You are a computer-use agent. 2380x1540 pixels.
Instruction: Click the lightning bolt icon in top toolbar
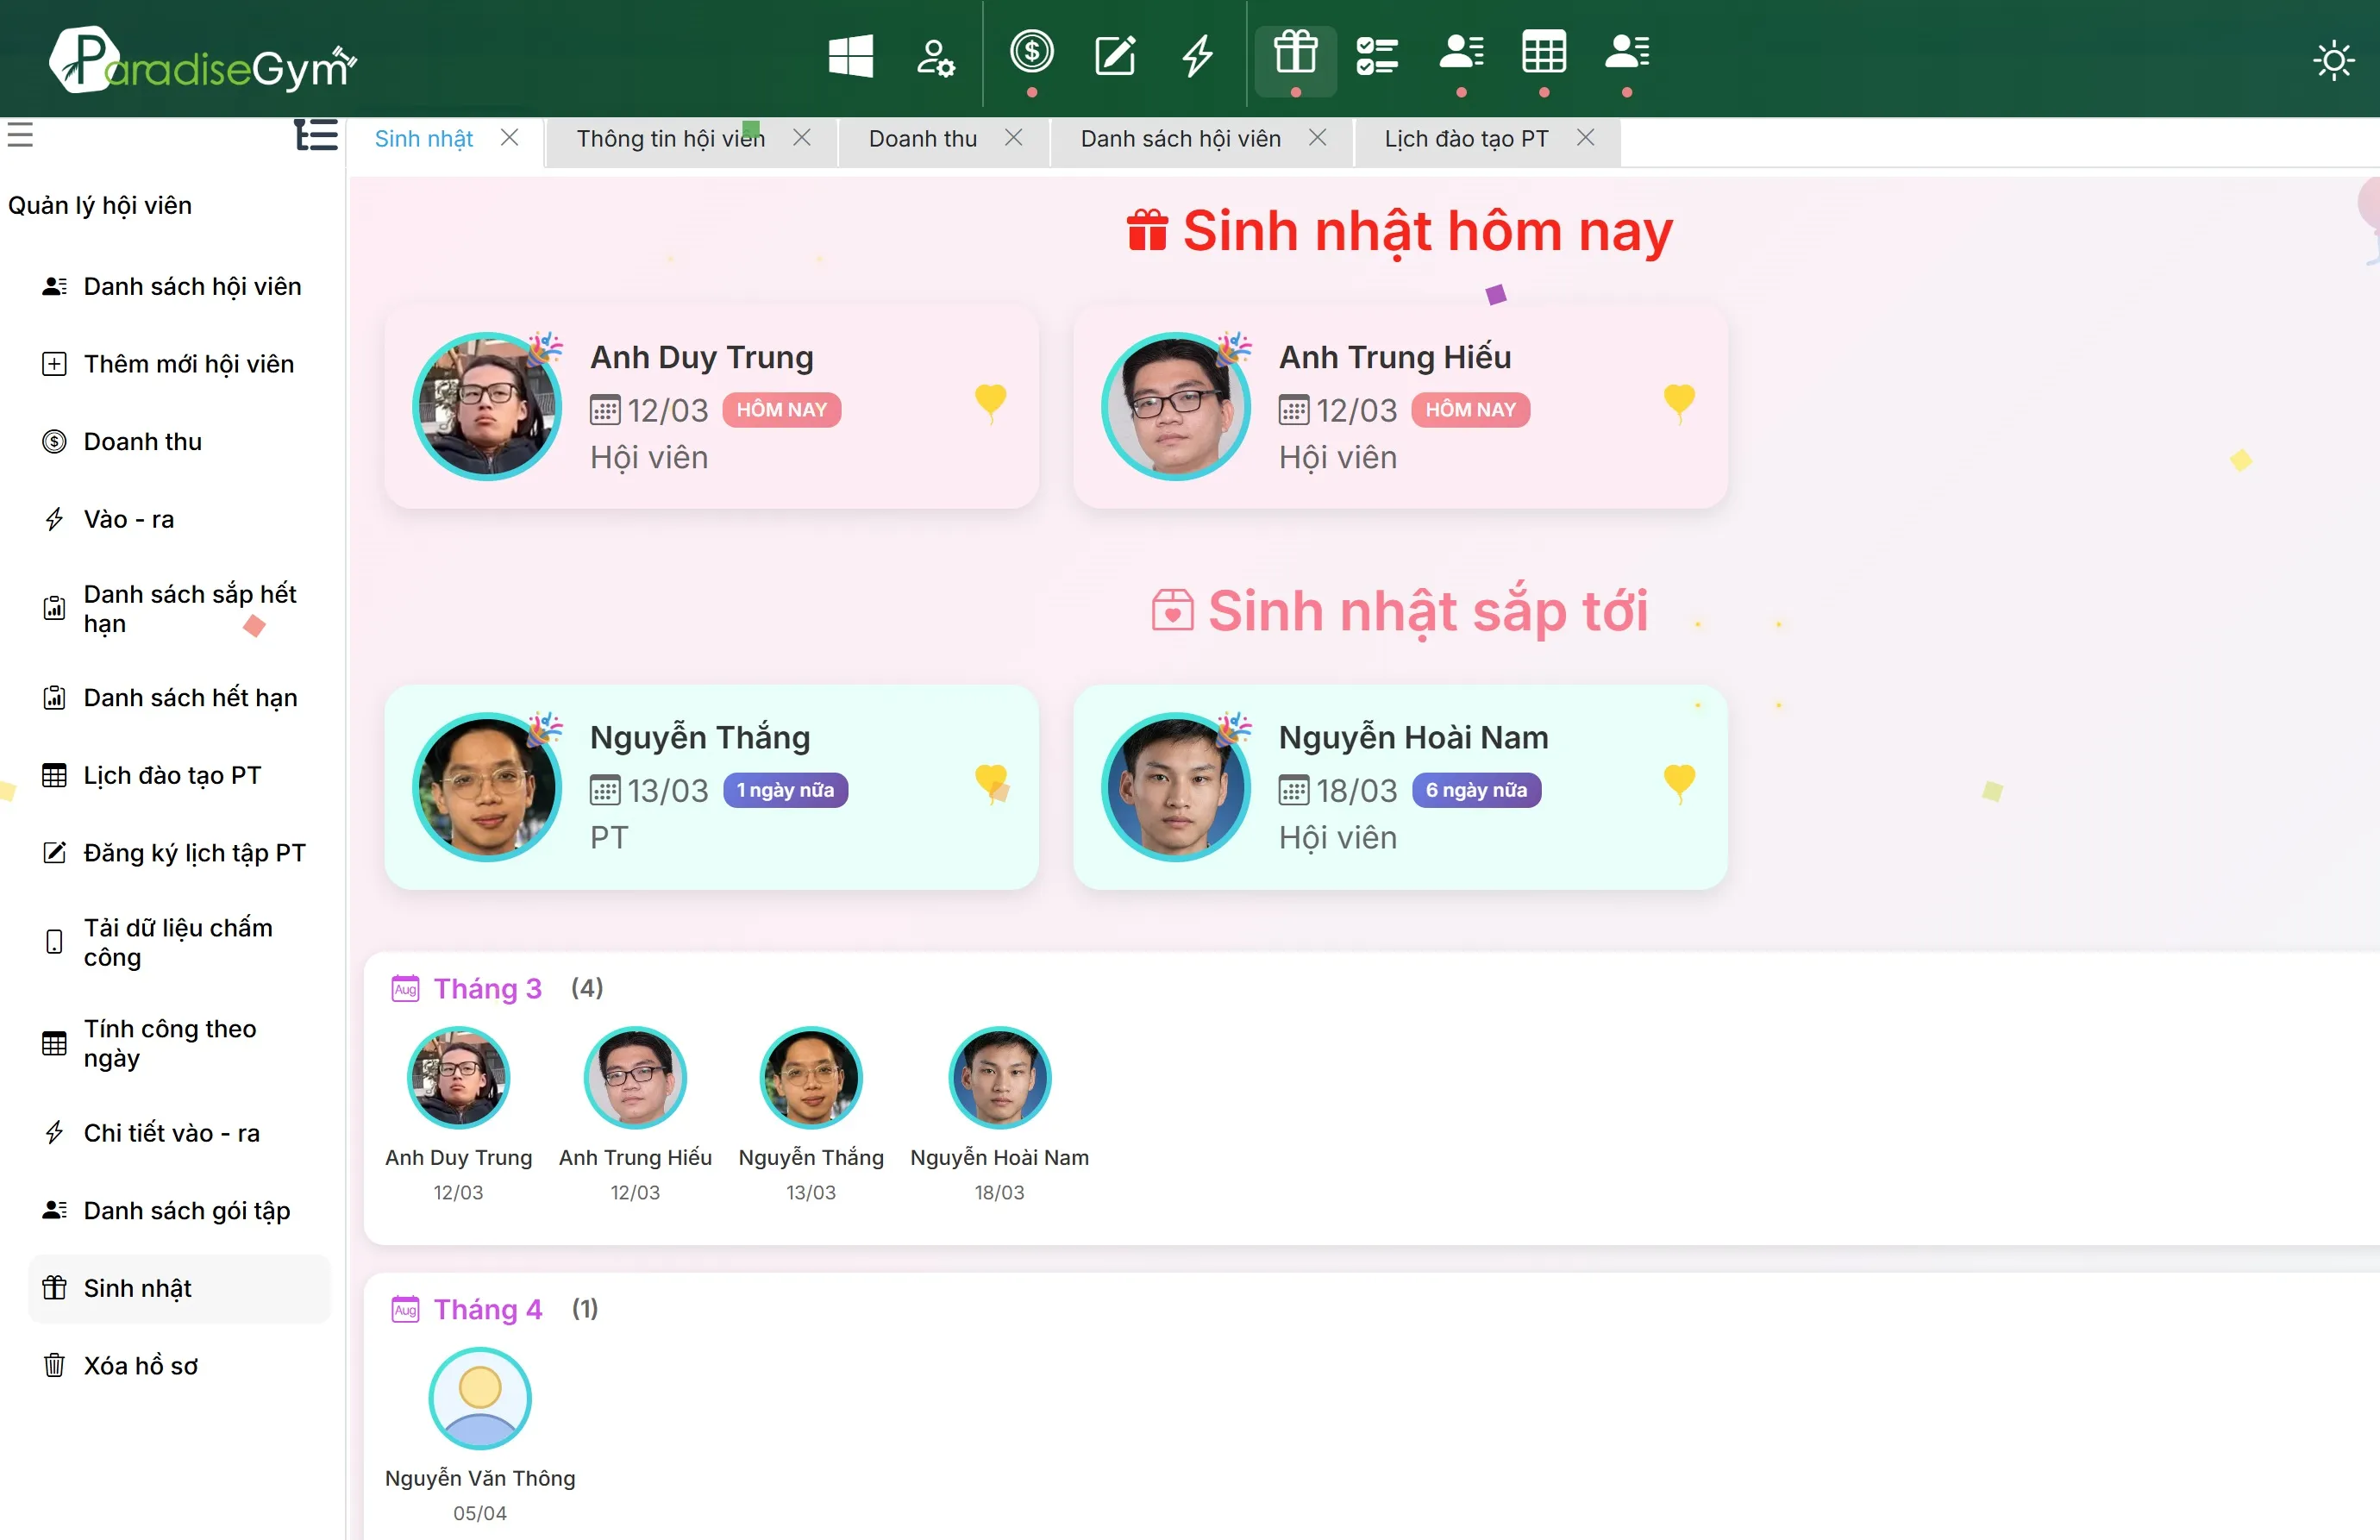[x=1197, y=56]
